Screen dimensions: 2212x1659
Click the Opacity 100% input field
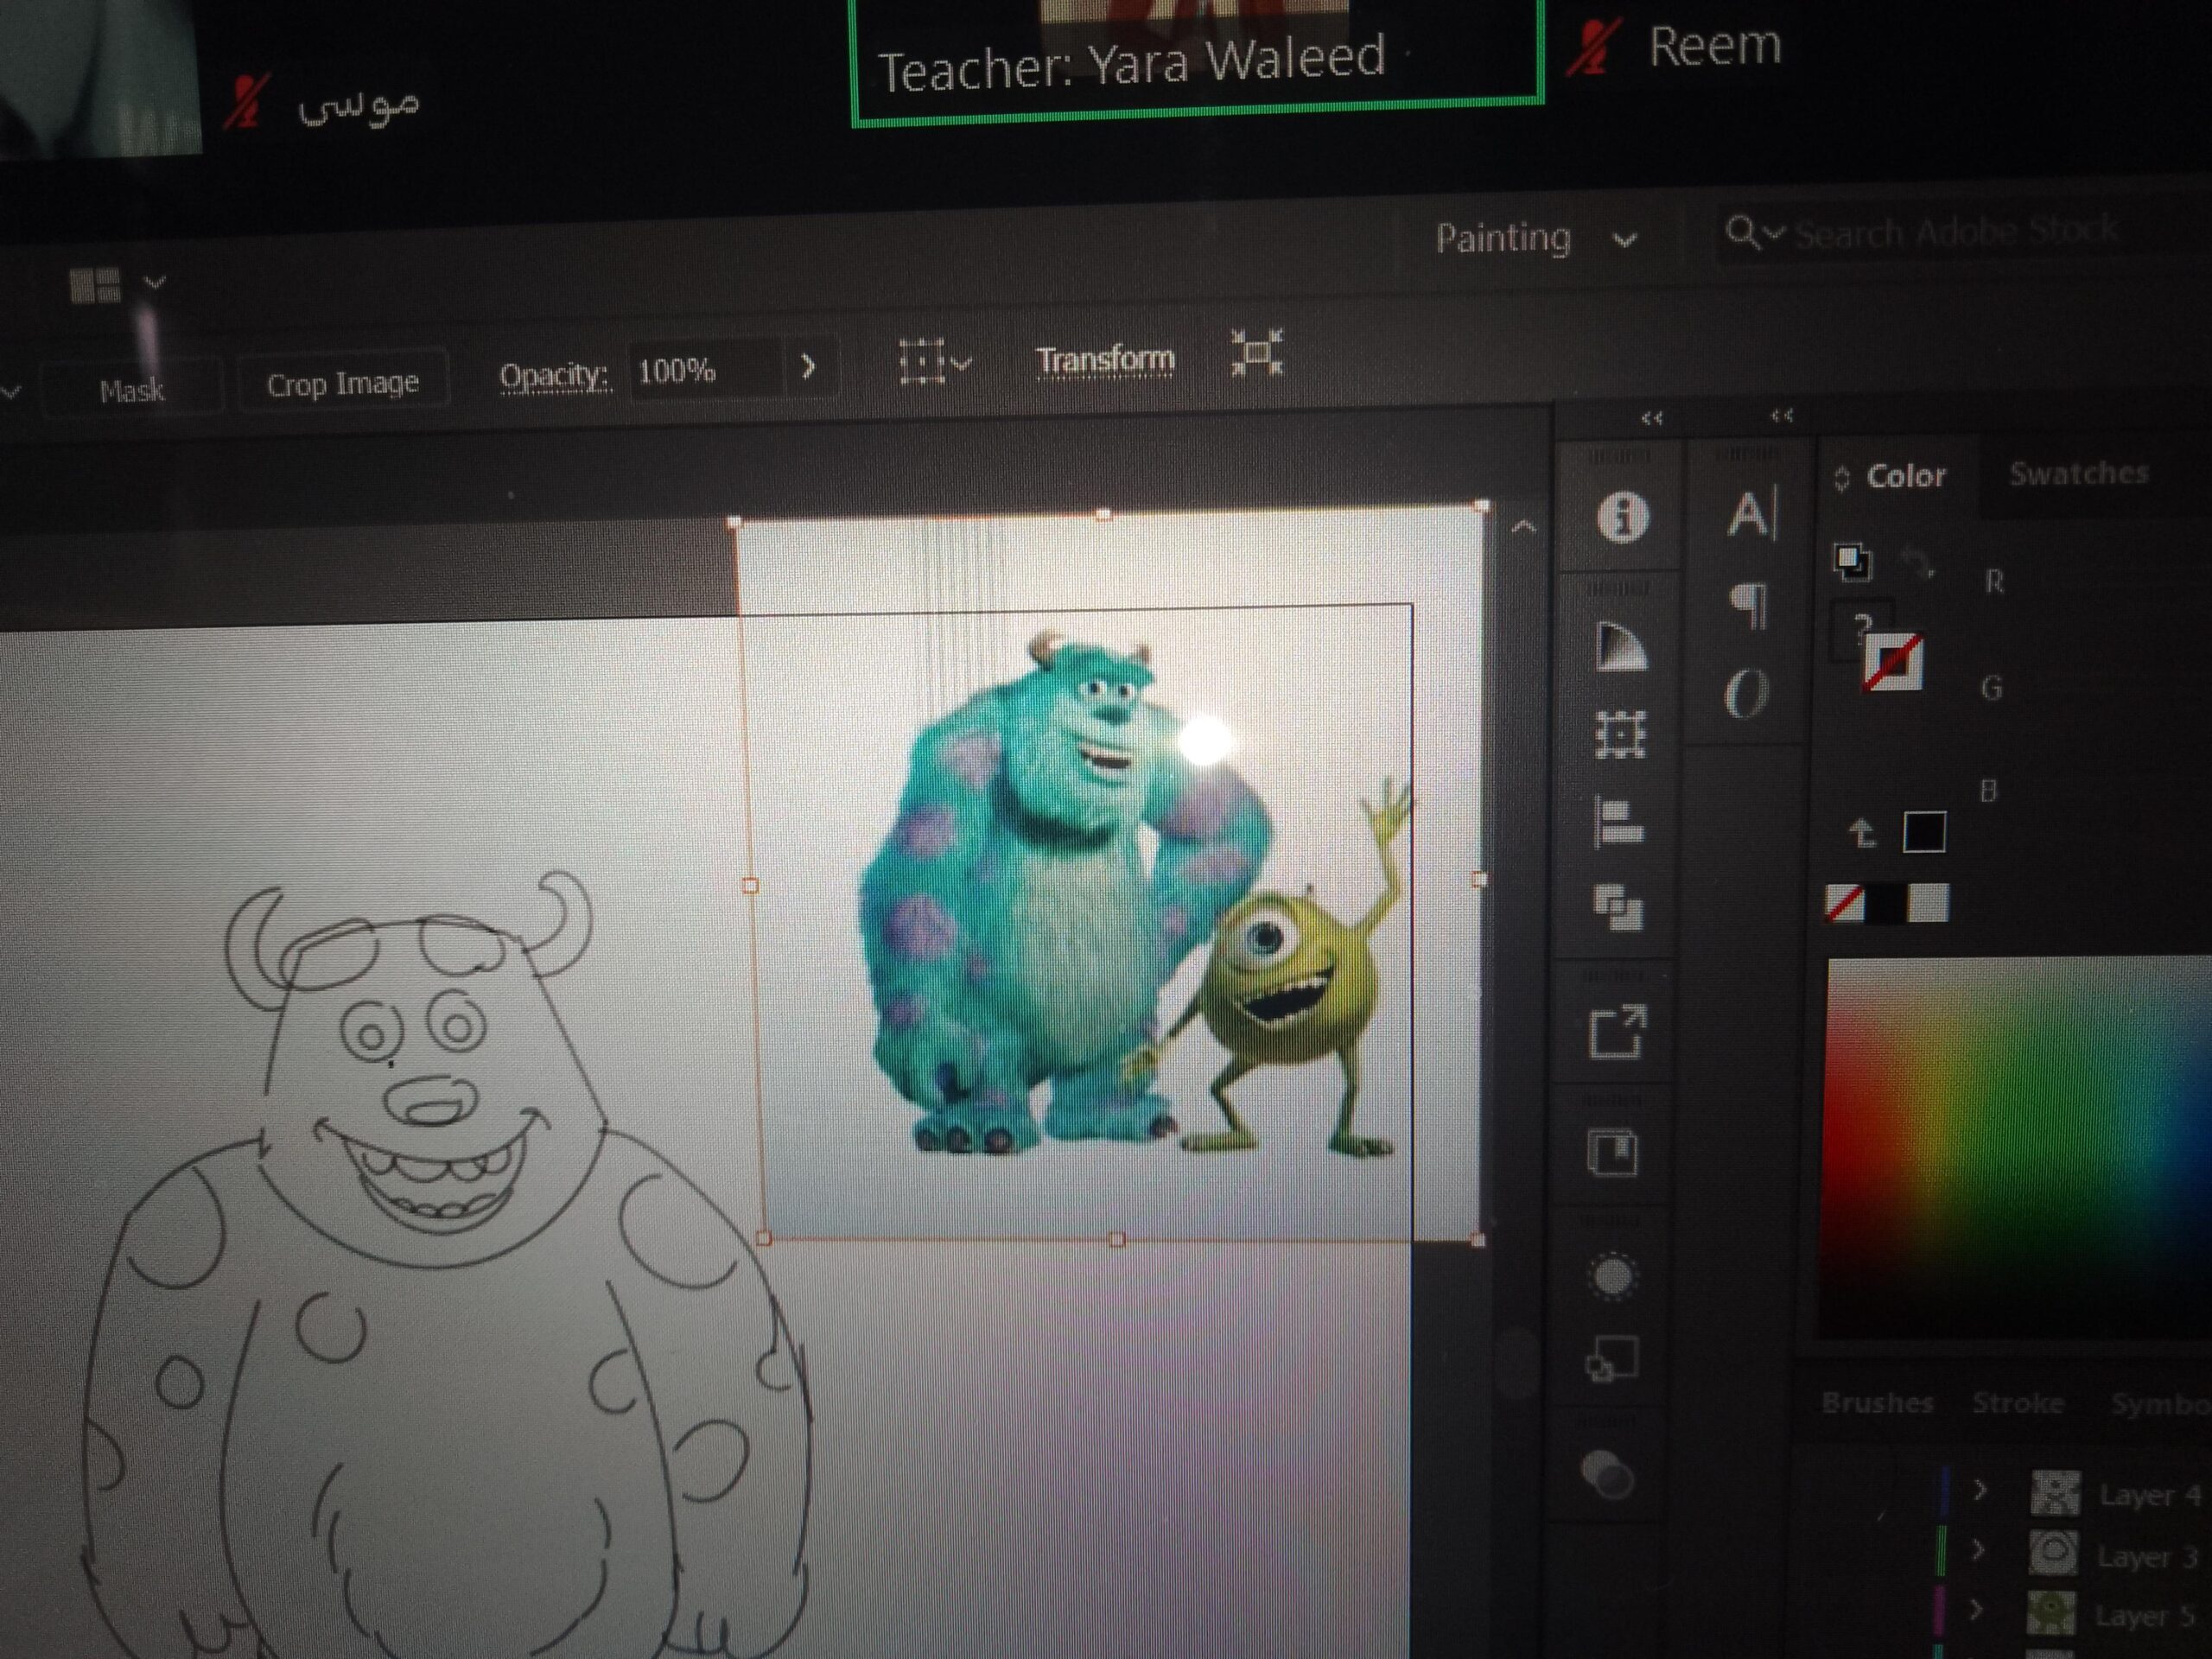tap(705, 371)
